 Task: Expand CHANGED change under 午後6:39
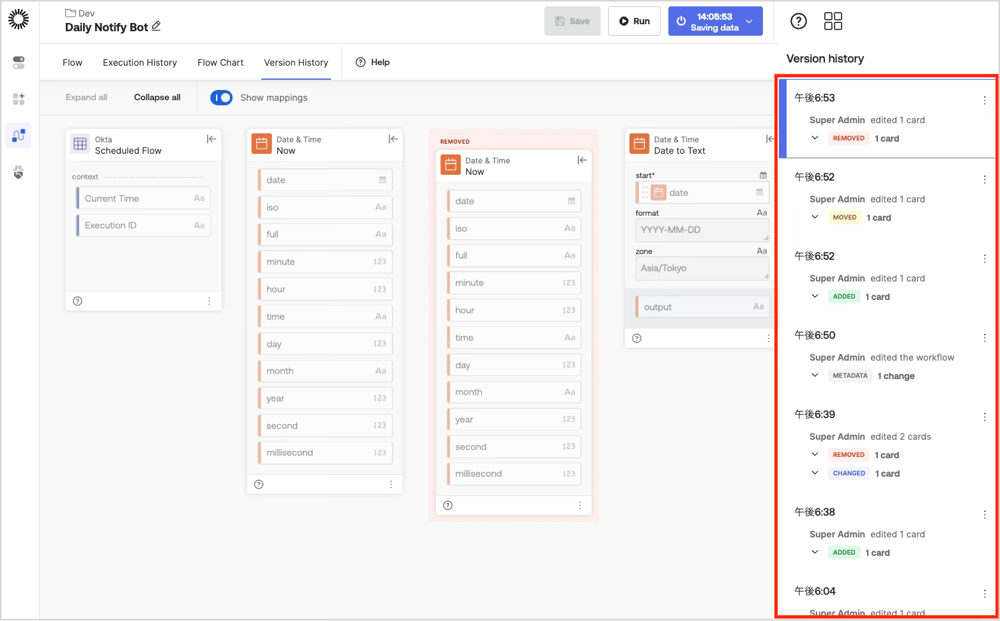click(x=814, y=473)
